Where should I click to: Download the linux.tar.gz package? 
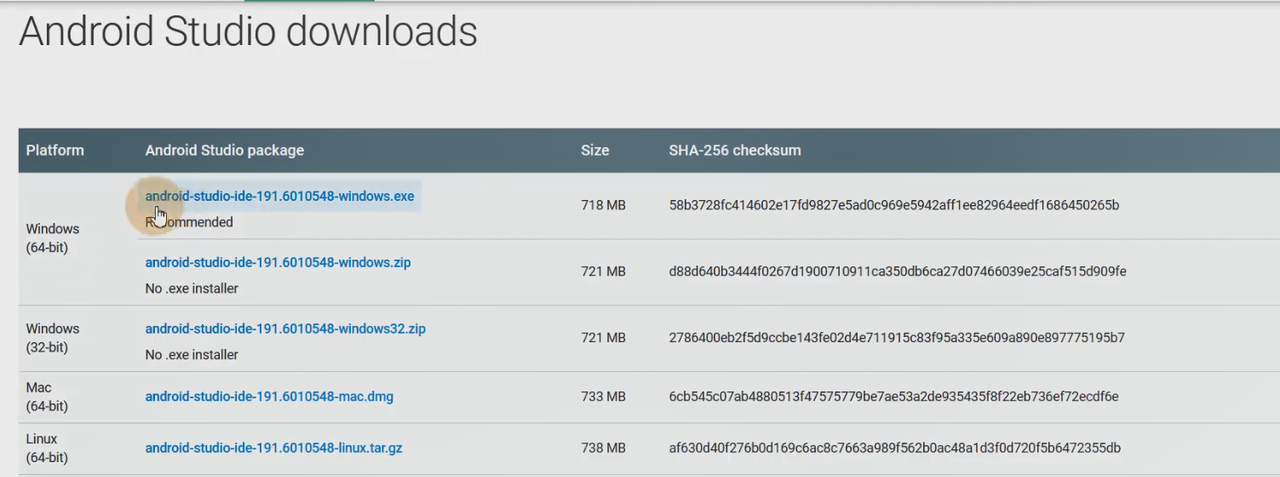pos(273,448)
